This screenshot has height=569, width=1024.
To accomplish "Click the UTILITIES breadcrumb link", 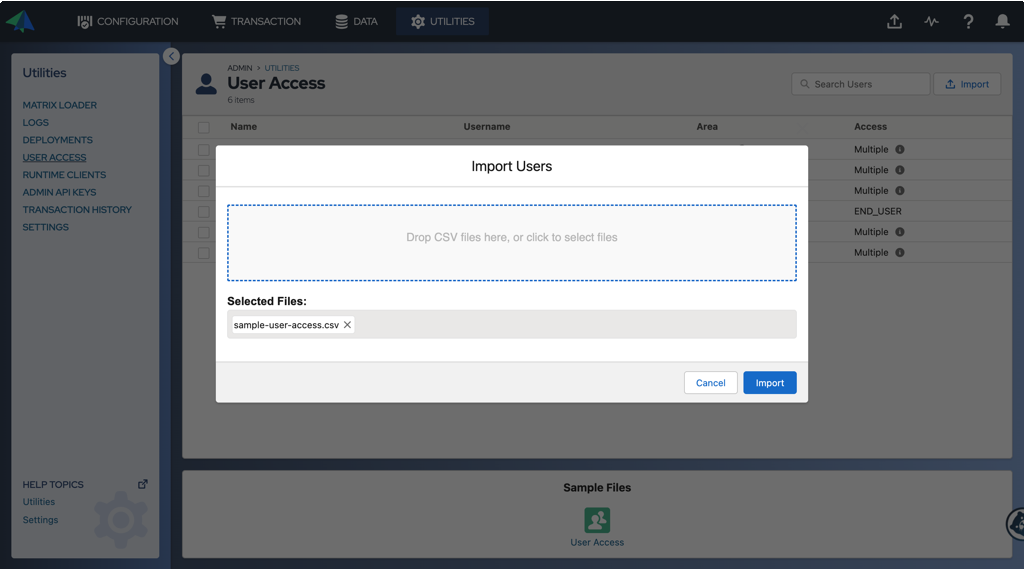I will pos(281,68).
